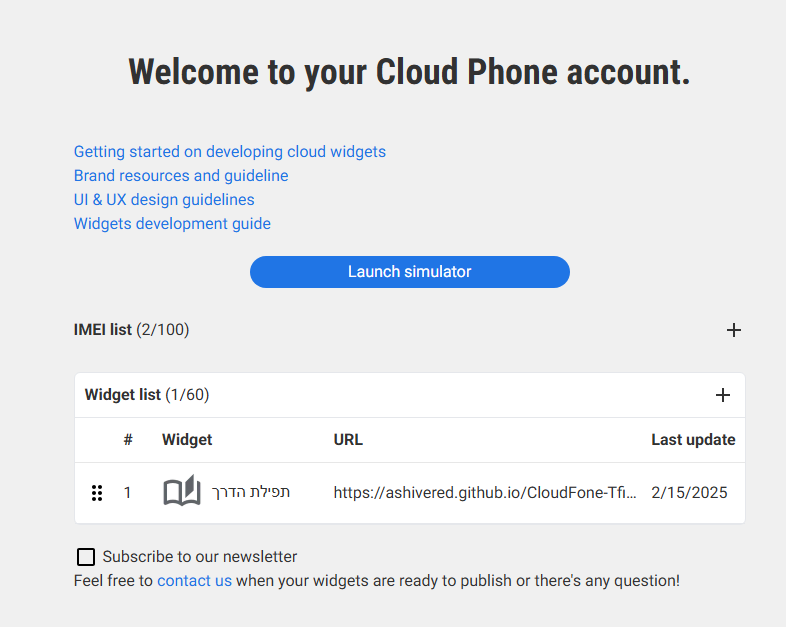Add a new widget with plus icon

pyautogui.click(x=723, y=395)
